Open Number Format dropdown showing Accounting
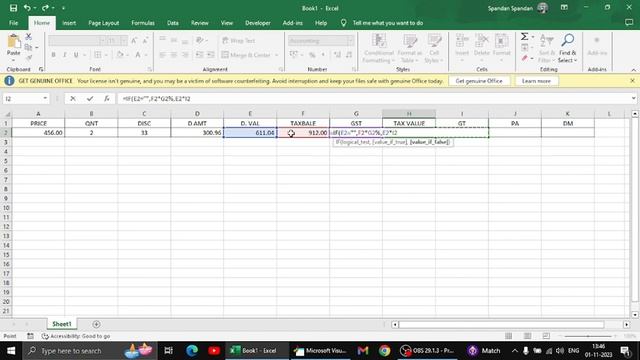640x360 pixels. tap(351, 40)
